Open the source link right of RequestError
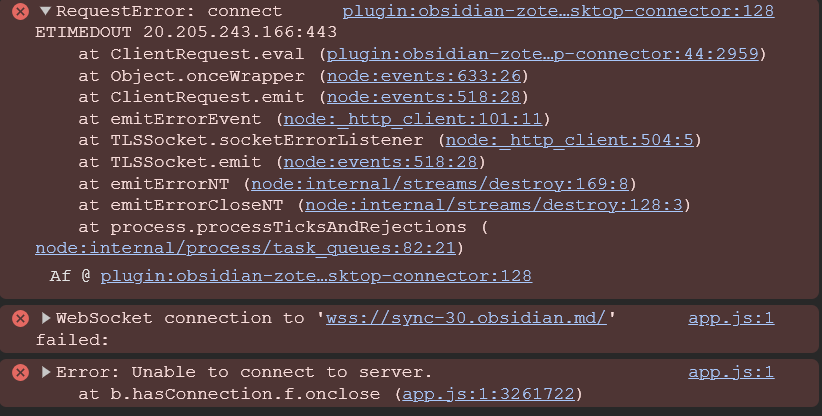 tap(558, 12)
